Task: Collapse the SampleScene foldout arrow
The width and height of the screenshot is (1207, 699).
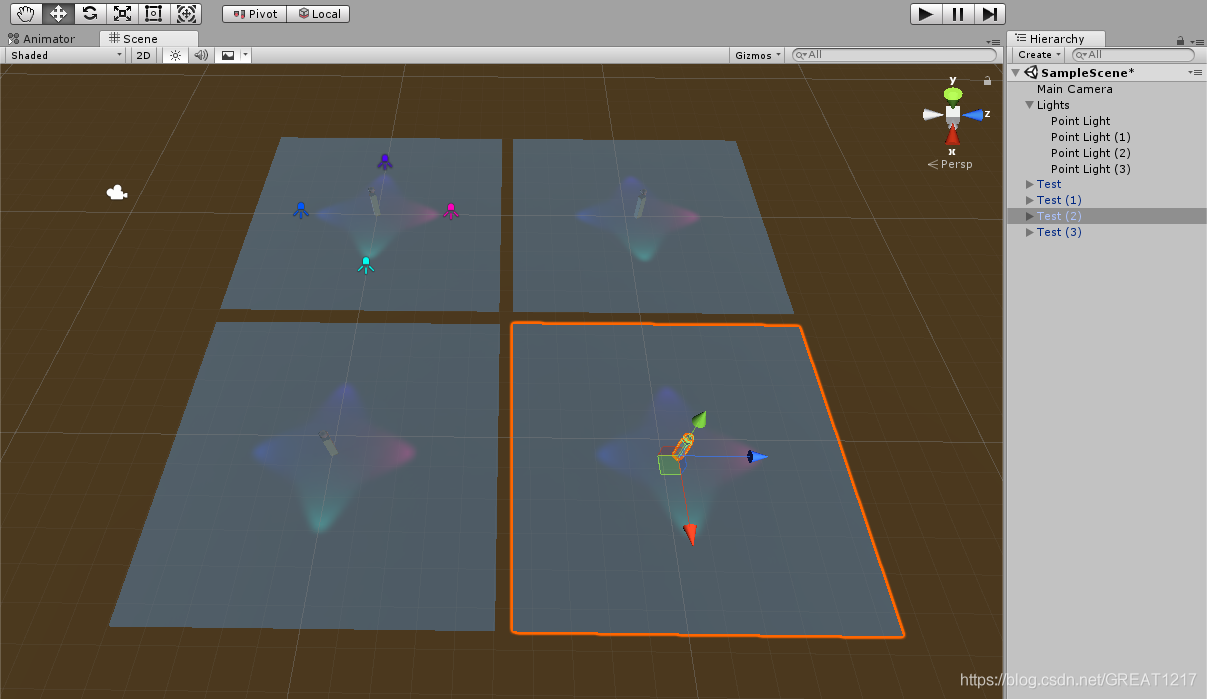Action: [1016, 73]
